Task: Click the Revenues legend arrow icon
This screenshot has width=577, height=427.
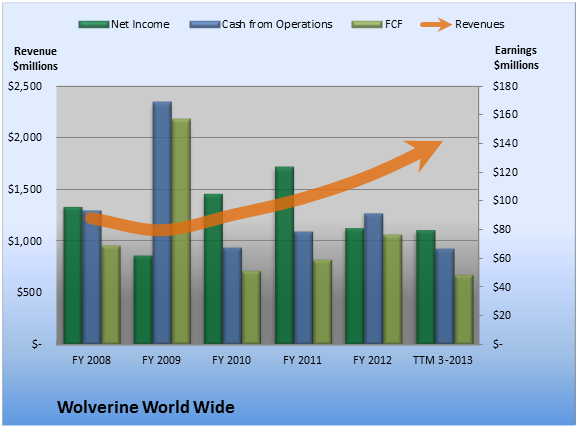Action: 436,25
